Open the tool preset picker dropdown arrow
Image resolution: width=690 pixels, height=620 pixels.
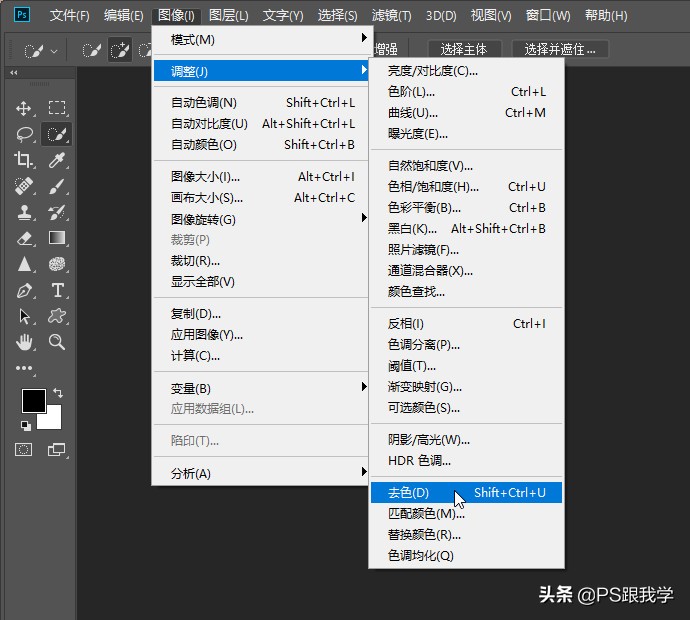[53, 50]
